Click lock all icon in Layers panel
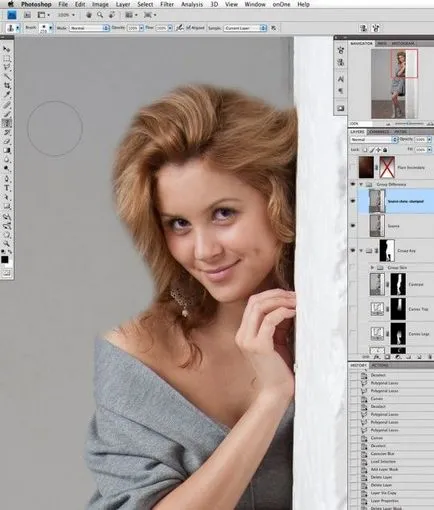The height and width of the screenshot is (510, 434). tap(385, 150)
